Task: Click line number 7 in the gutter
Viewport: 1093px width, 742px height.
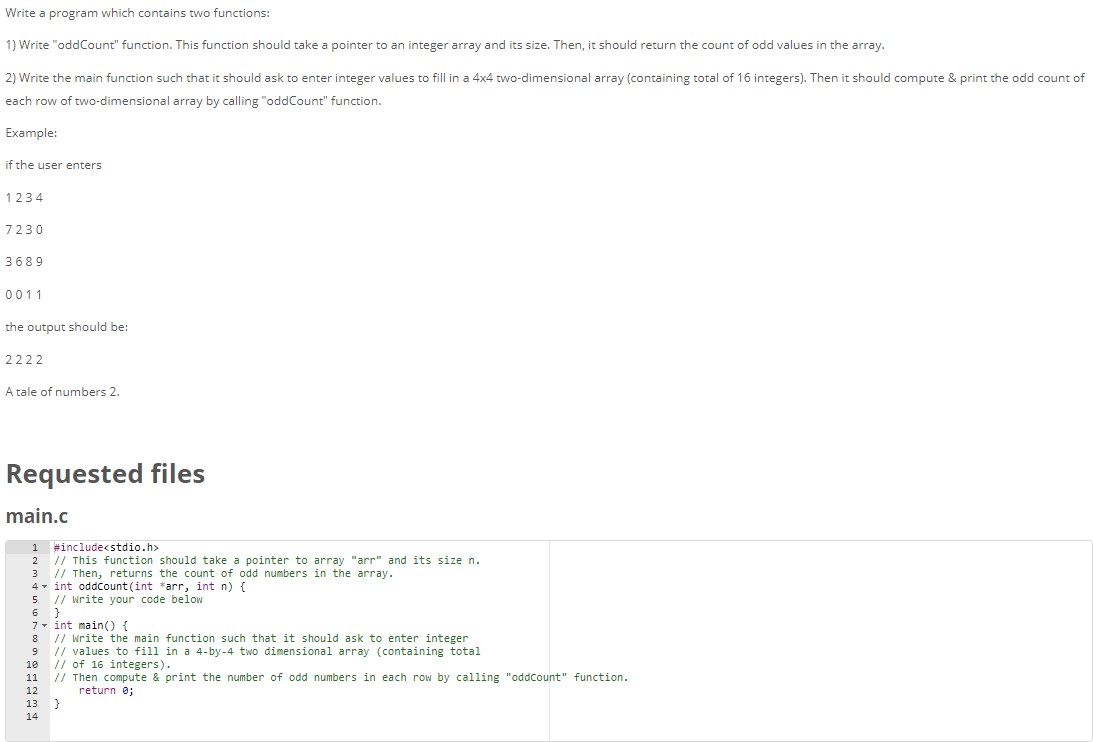Action: [x=34, y=625]
